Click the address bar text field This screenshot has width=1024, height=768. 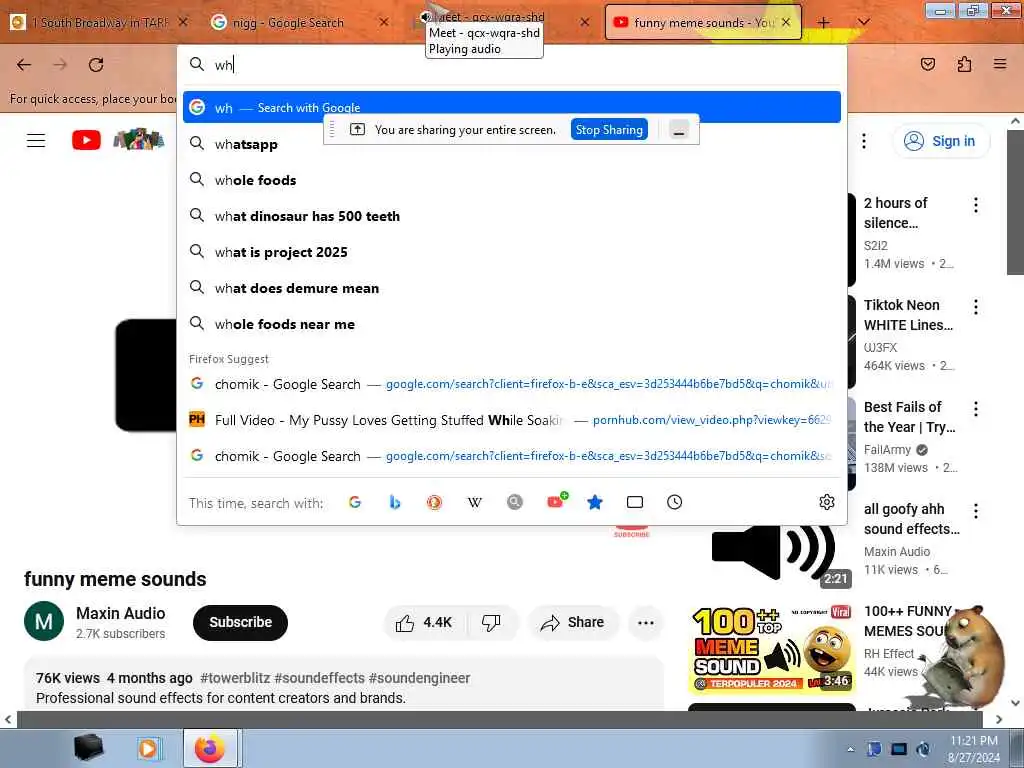click(512, 64)
